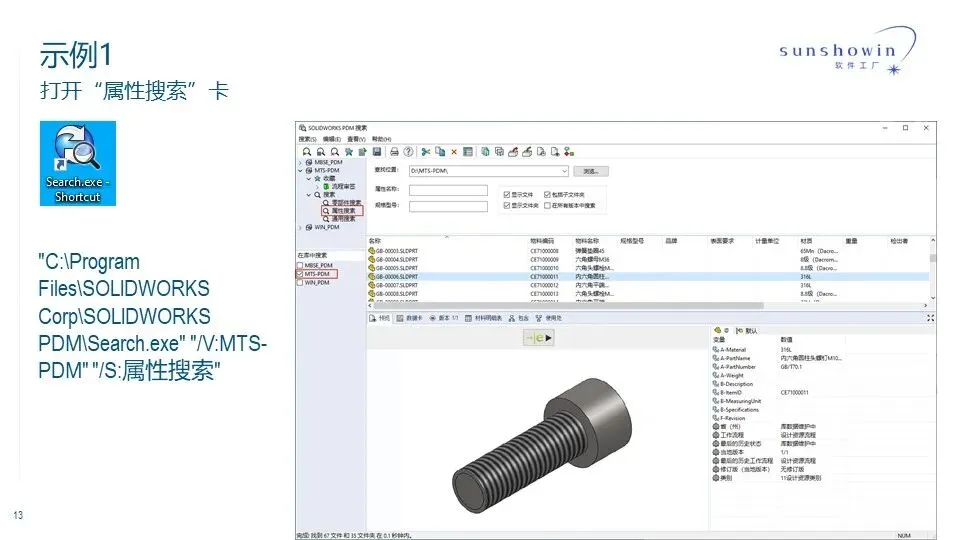
Task: Click the question mark help toolbar icon
Action: pyautogui.click(x=408, y=152)
